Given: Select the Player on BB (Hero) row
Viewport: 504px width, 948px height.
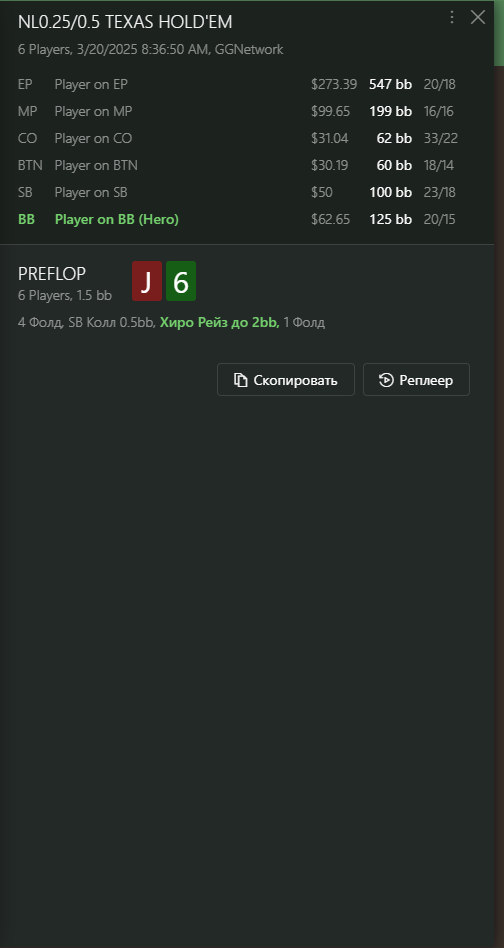Looking at the screenshot, I should (x=247, y=219).
